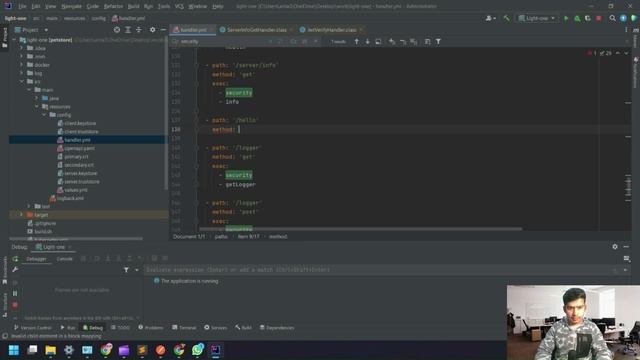Open the light-one run configuration dropdown
Viewport: 640px width, 360px height.
(x=537, y=18)
